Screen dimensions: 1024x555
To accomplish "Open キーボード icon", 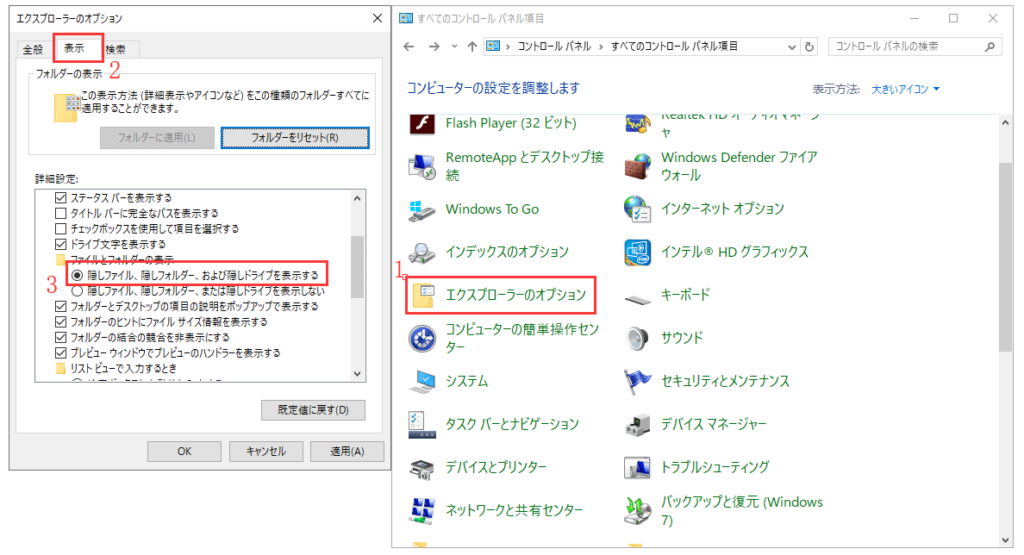I will (637, 299).
